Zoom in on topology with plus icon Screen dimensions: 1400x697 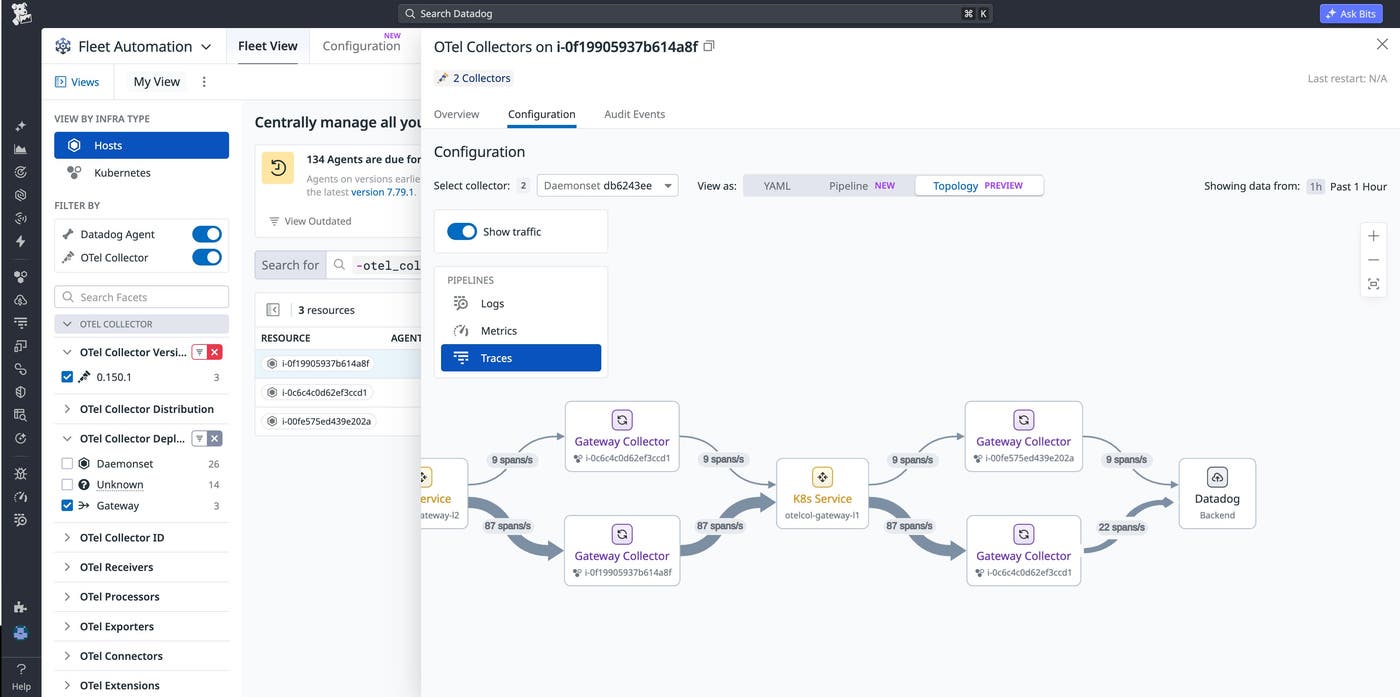tap(1373, 236)
